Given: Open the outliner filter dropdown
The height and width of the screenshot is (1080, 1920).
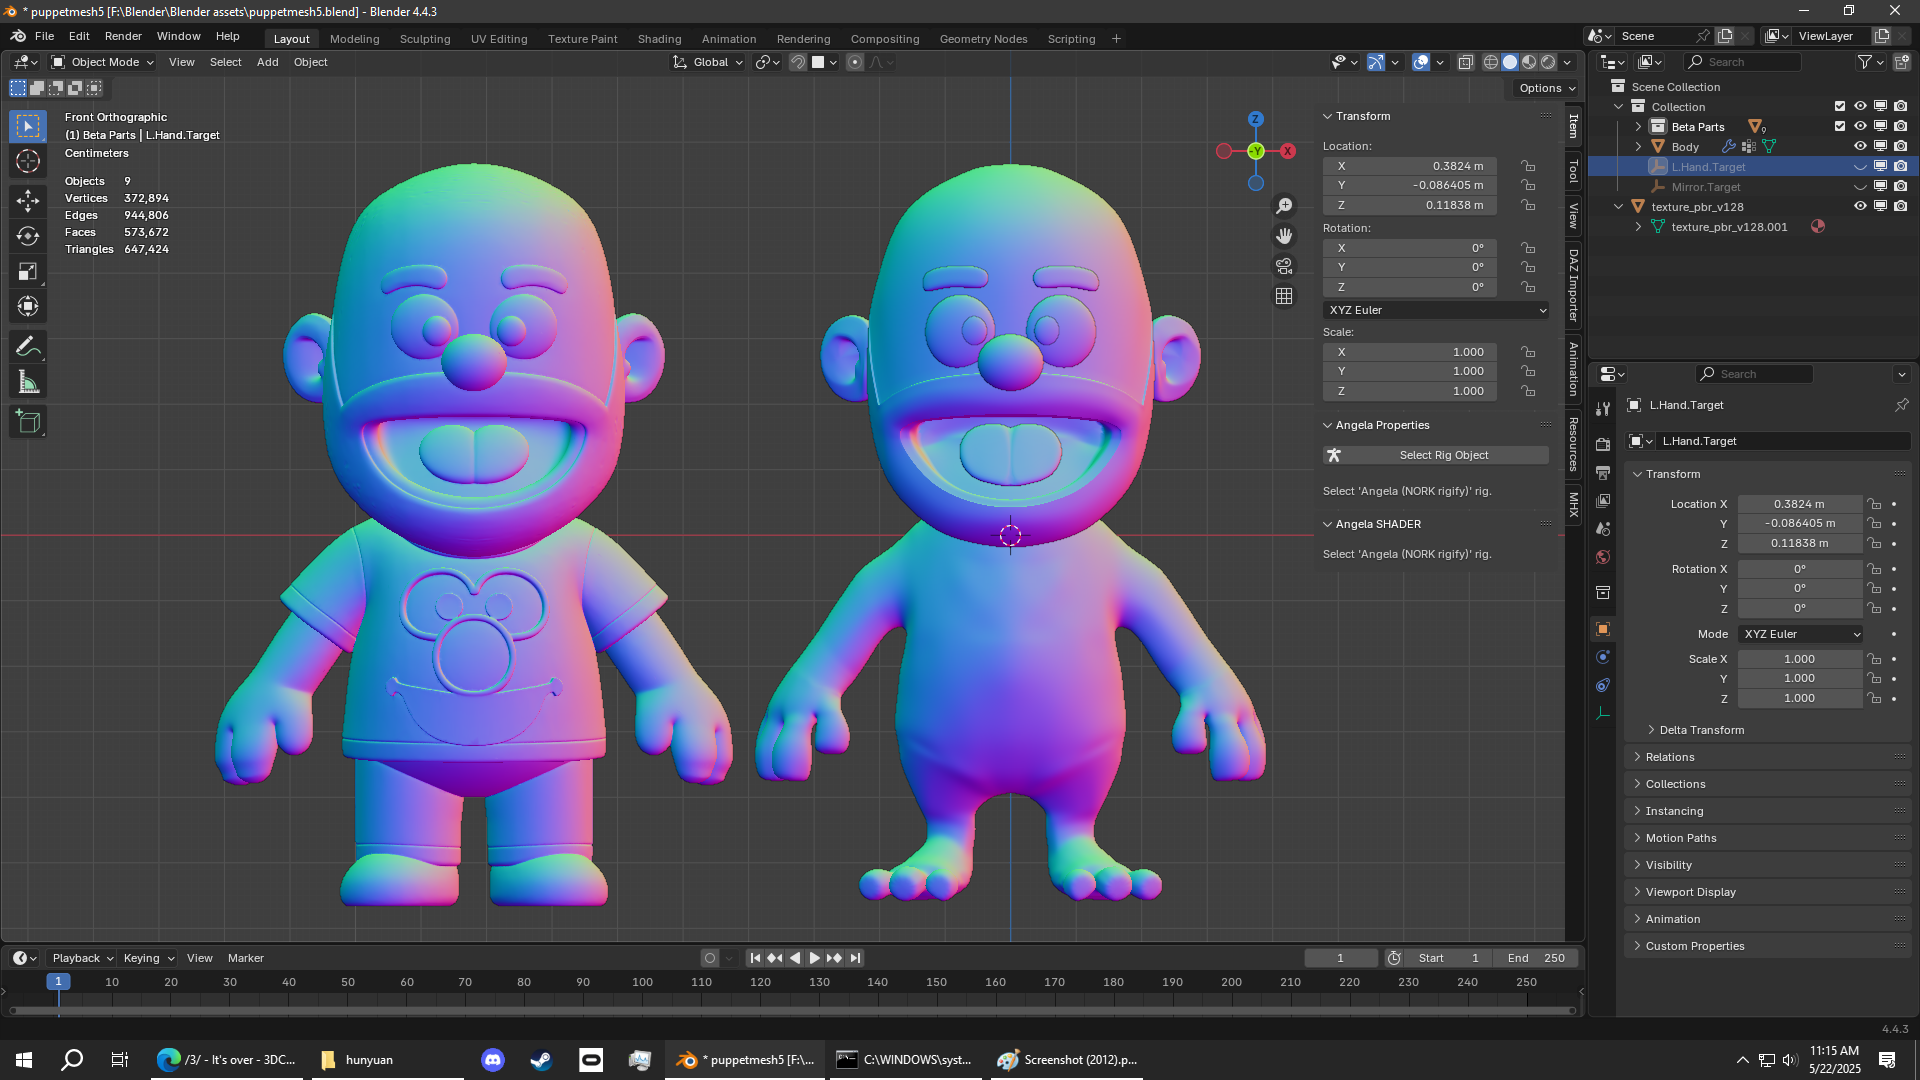Looking at the screenshot, I should (1869, 62).
